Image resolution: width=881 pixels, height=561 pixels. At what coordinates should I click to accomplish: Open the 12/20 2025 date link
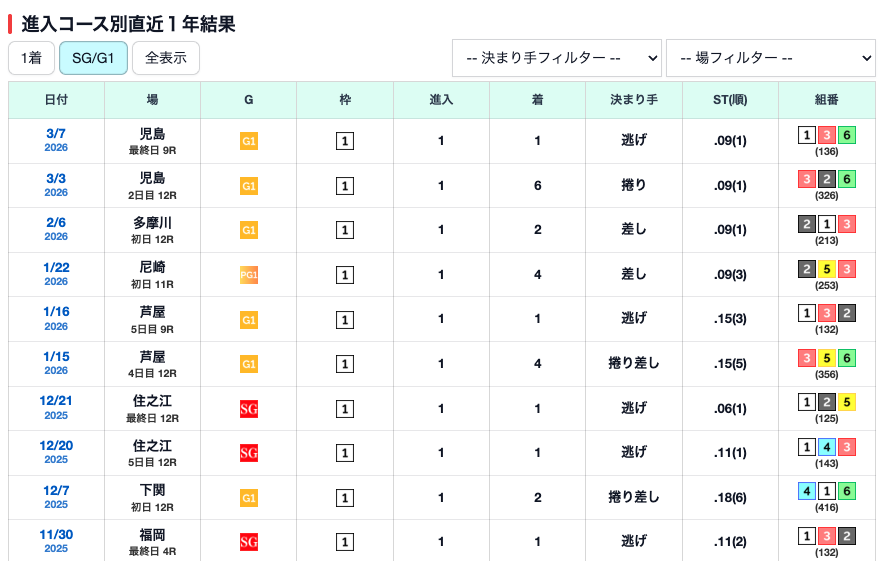point(56,452)
